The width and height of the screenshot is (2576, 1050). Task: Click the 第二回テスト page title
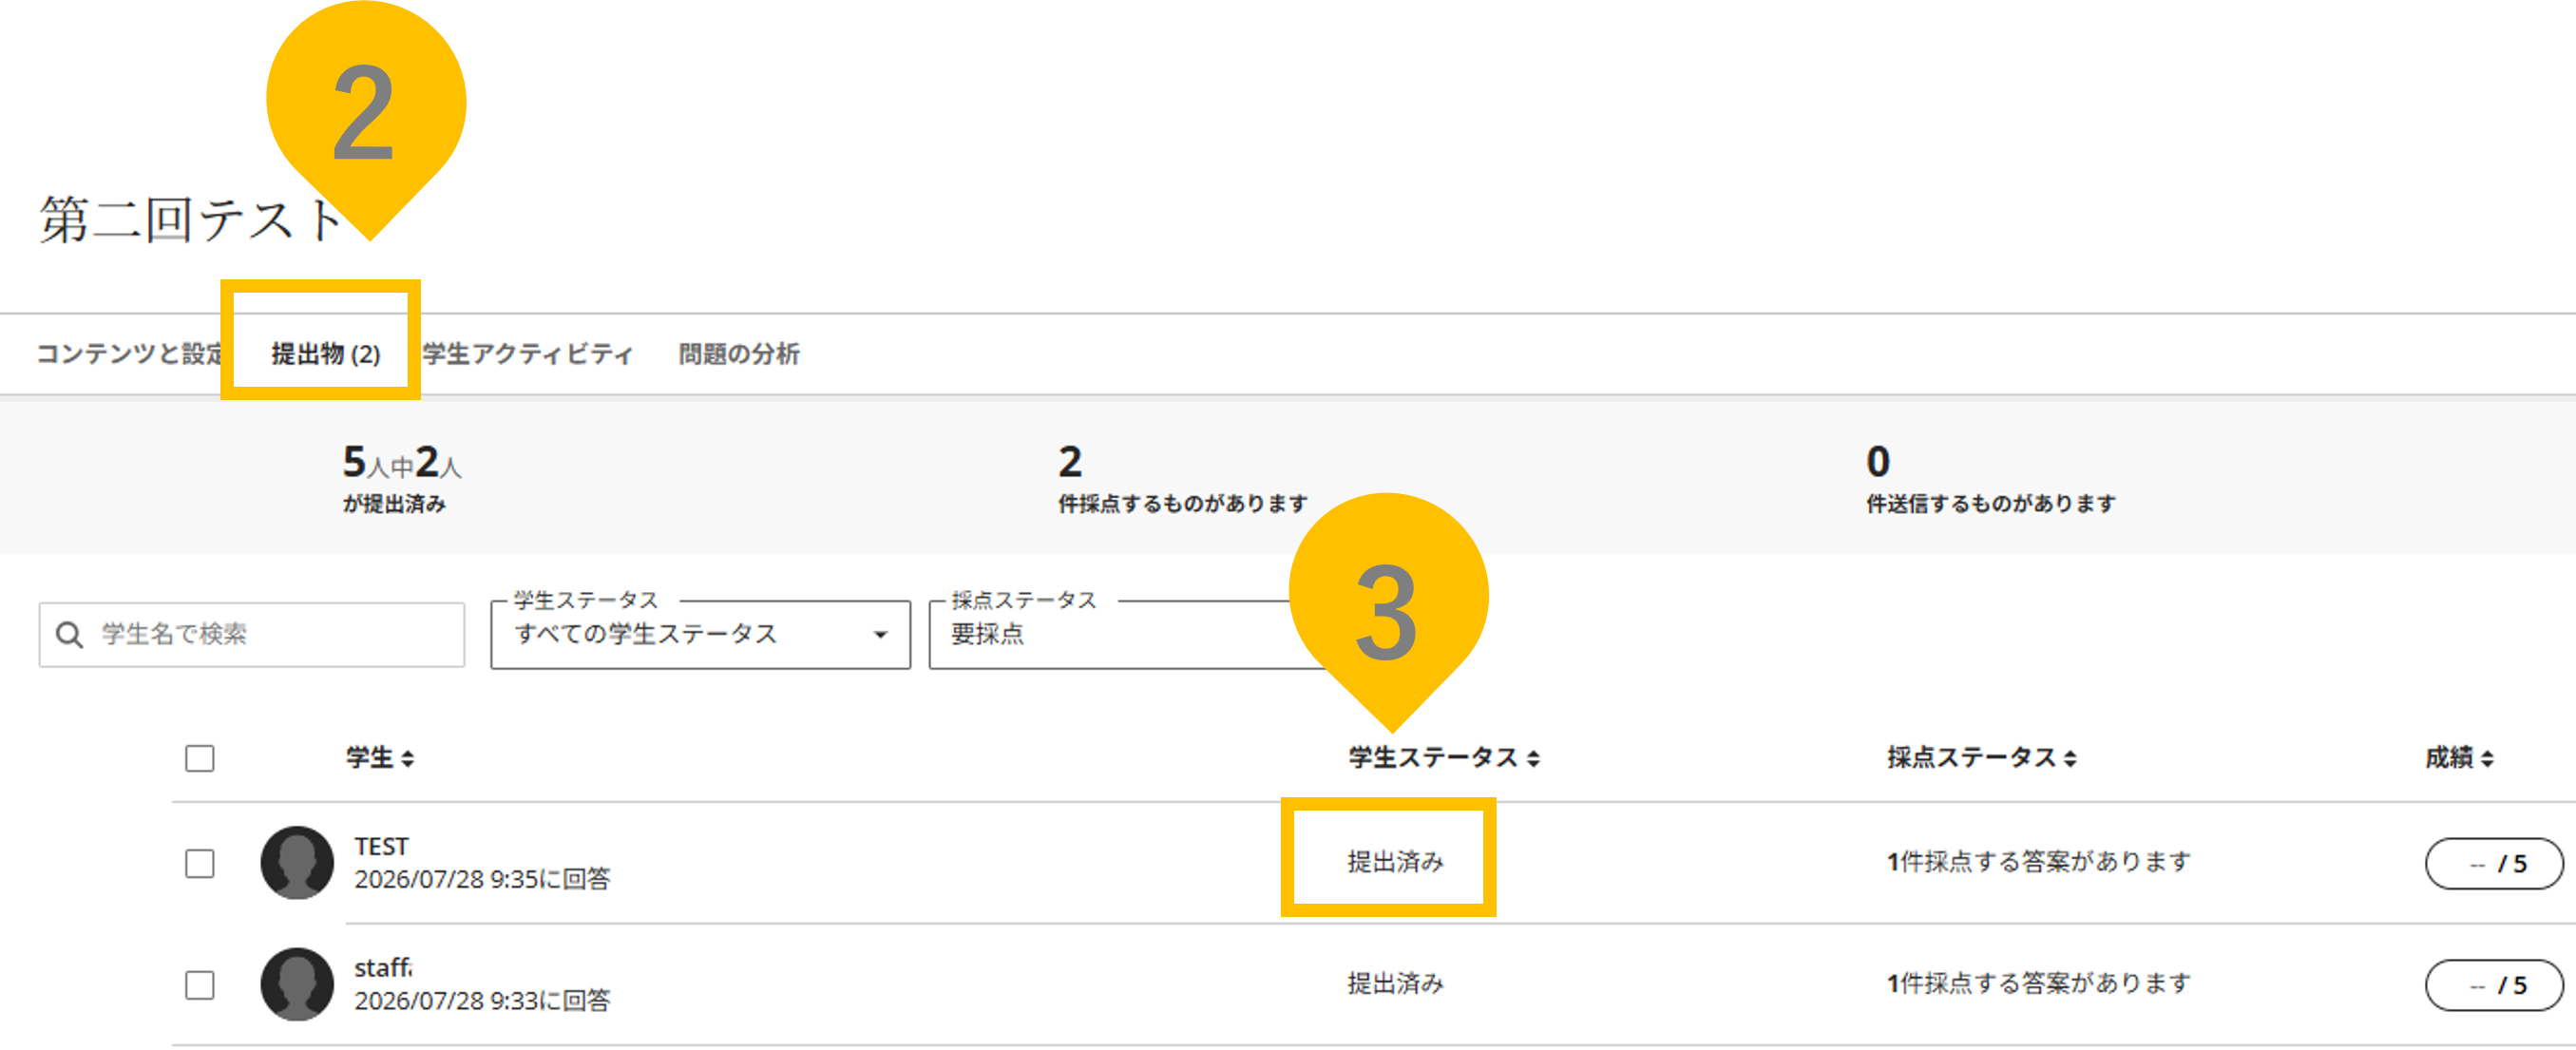(x=190, y=219)
